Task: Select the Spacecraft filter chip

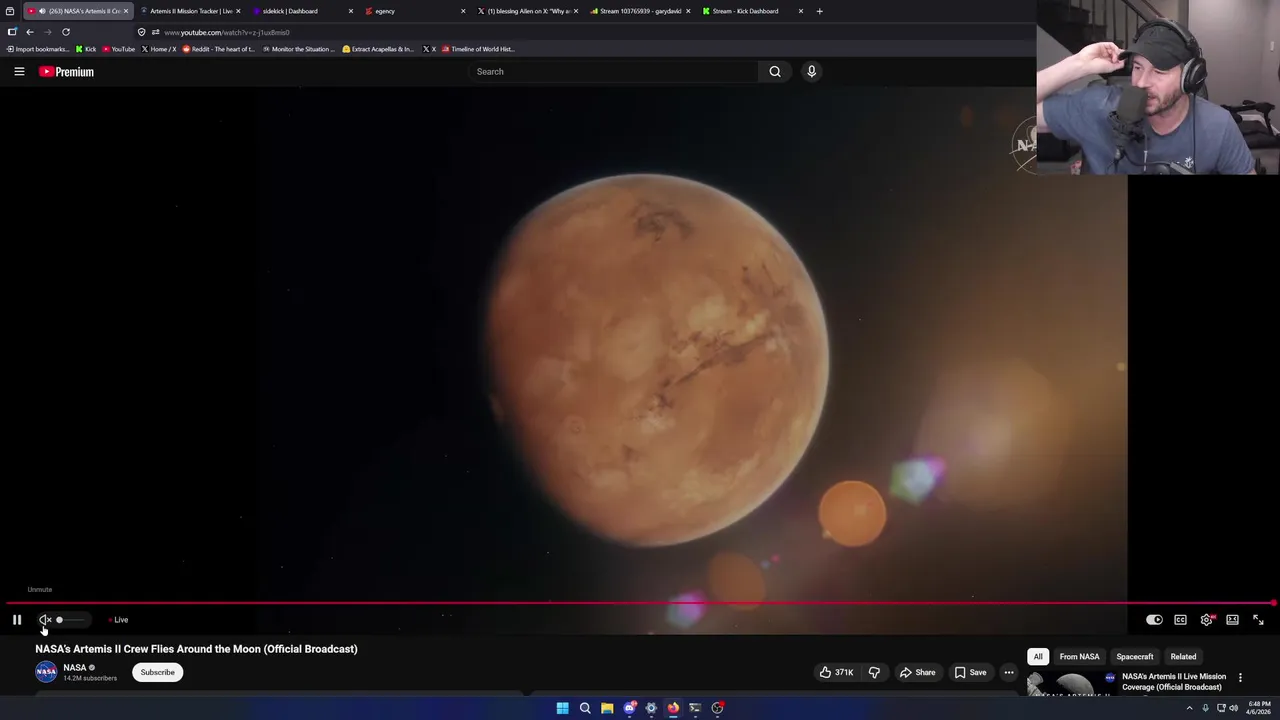Action: pos(1134,657)
